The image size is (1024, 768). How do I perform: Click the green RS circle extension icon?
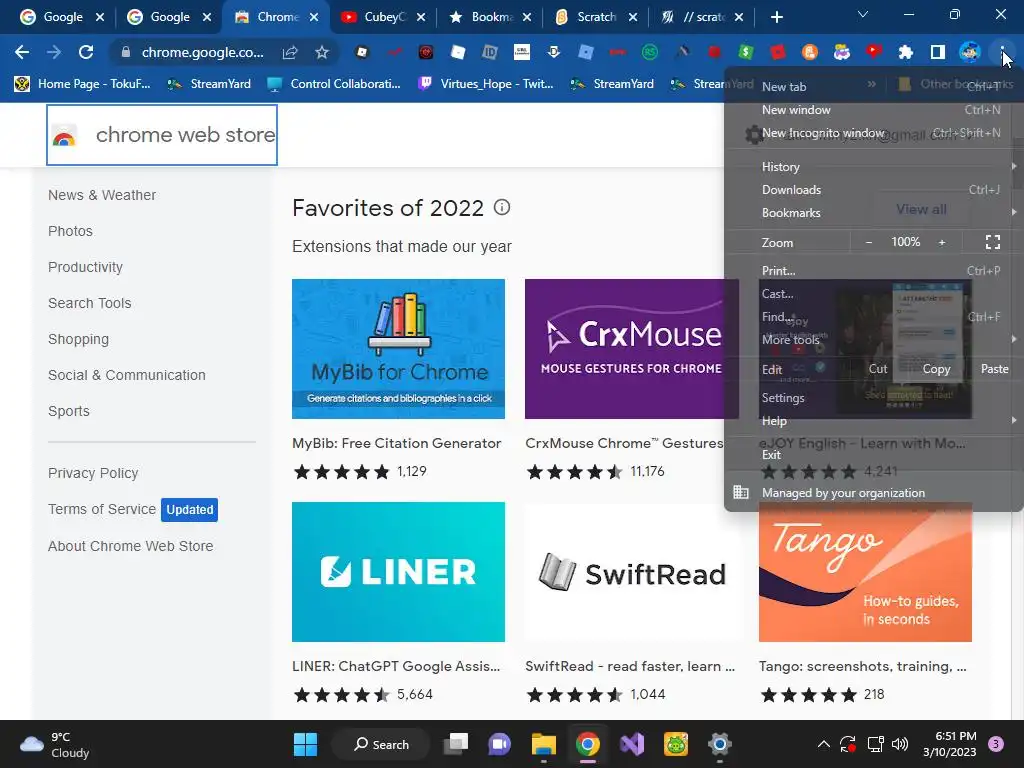(650, 52)
